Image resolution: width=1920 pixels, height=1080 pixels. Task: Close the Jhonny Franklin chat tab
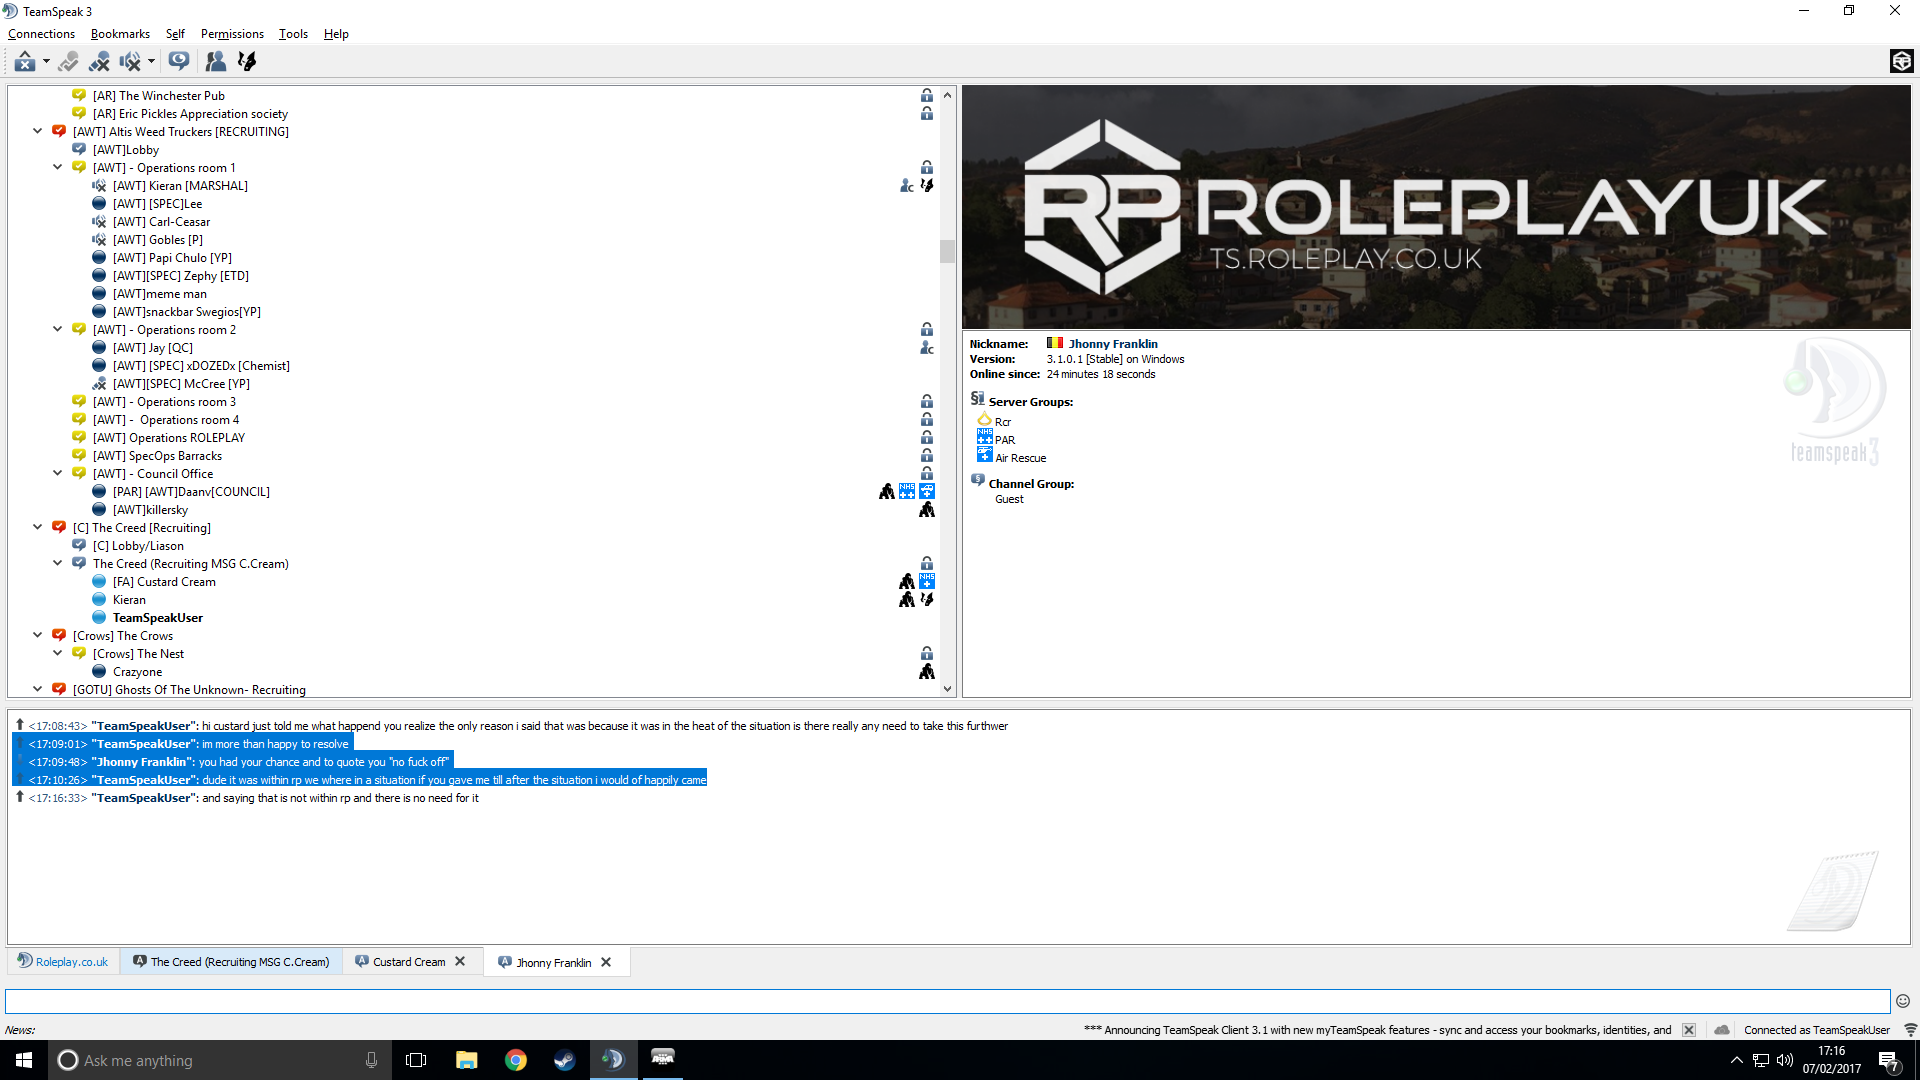click(606, 963)
